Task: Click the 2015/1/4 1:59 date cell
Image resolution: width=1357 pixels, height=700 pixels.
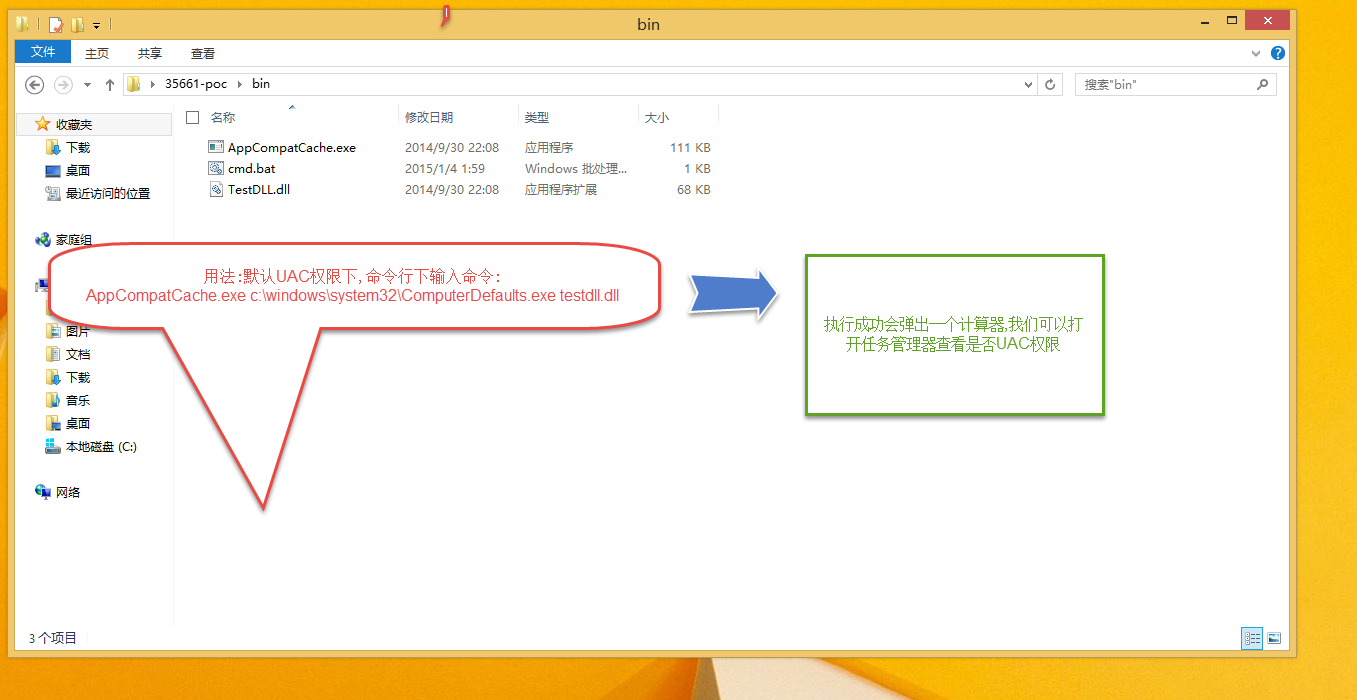Action: (x=445, y=169)
